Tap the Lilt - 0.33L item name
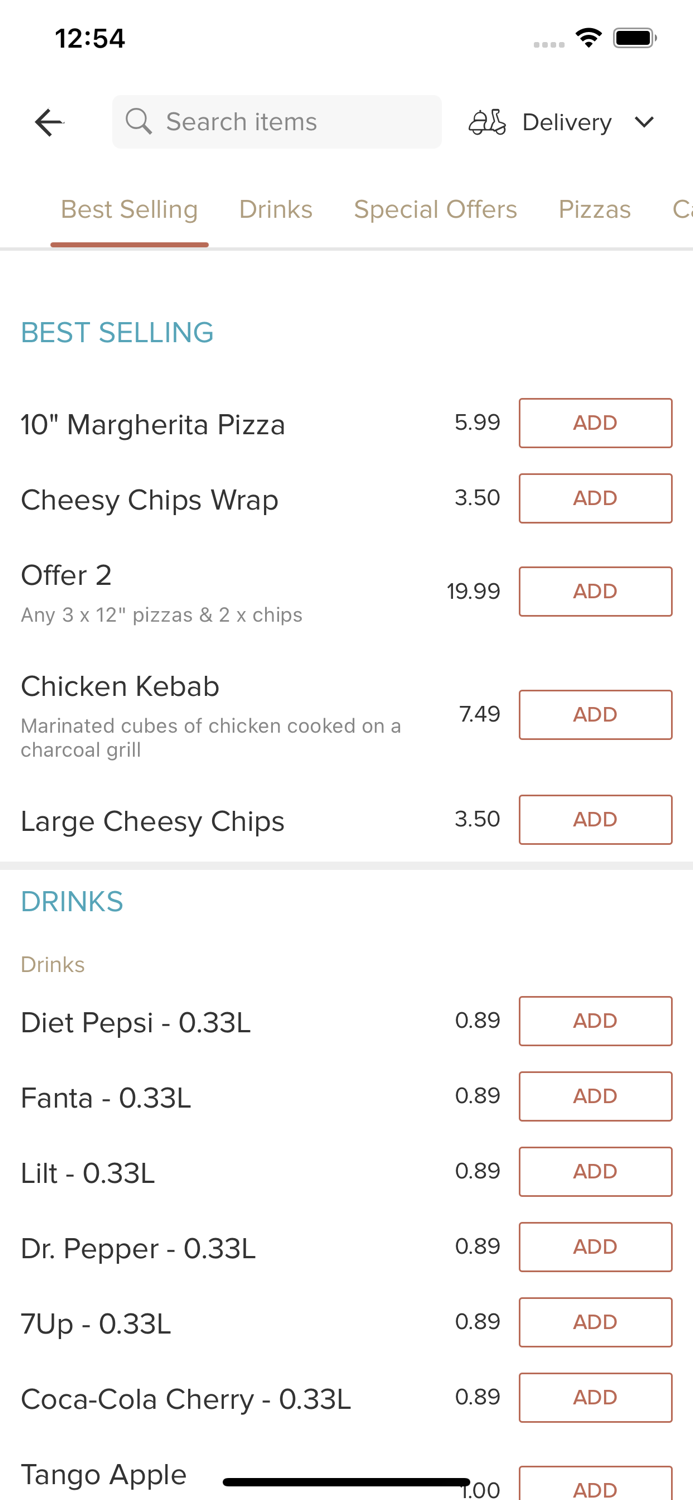The image size is (693, 1500). 88,1173
